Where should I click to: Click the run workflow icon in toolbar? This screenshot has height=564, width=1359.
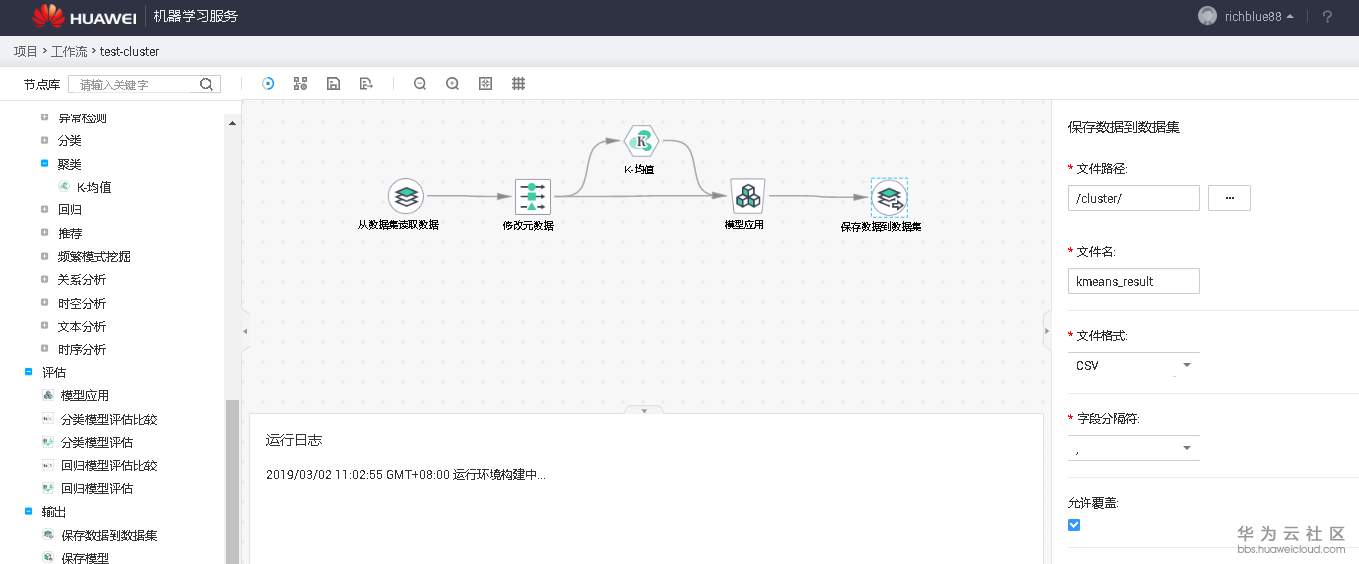268,84
